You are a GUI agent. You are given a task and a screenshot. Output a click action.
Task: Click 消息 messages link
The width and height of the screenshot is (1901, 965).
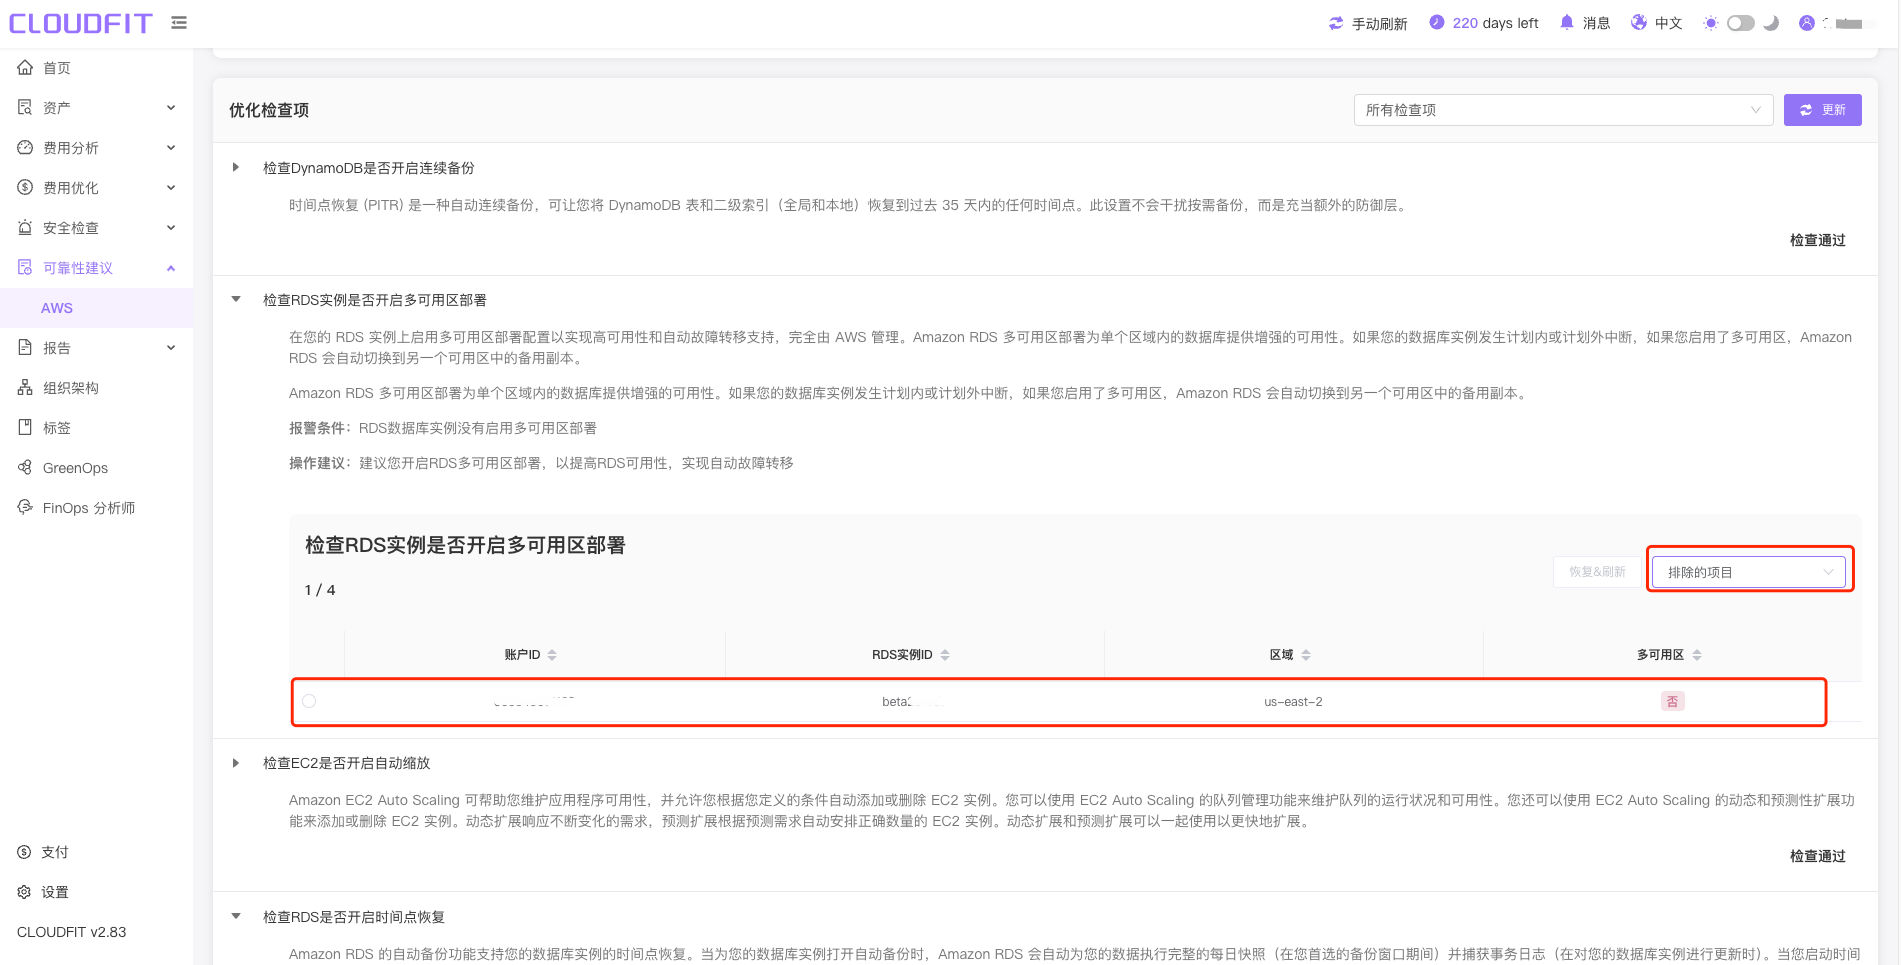click(1596, 23)
